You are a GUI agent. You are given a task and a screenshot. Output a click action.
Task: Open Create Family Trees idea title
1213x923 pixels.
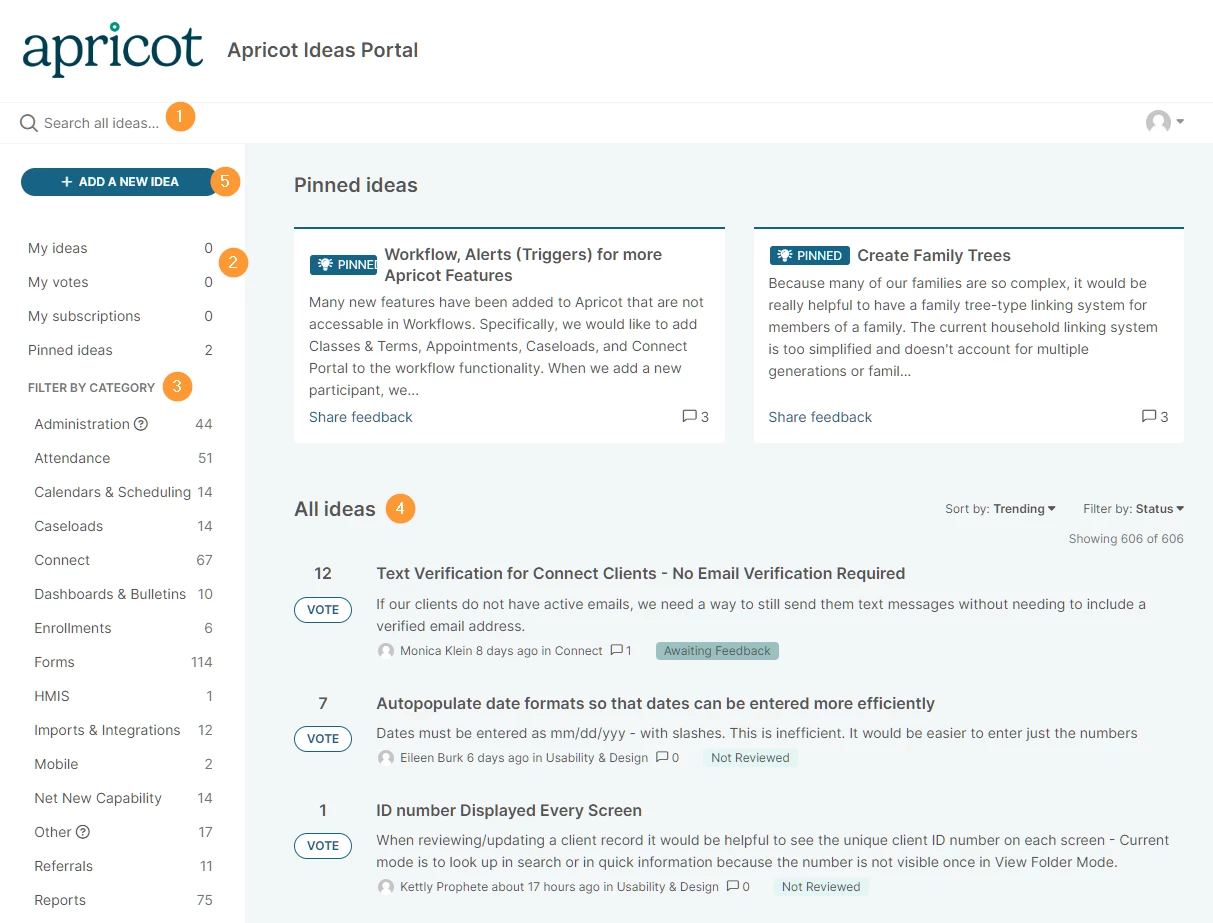click(934, 255)
